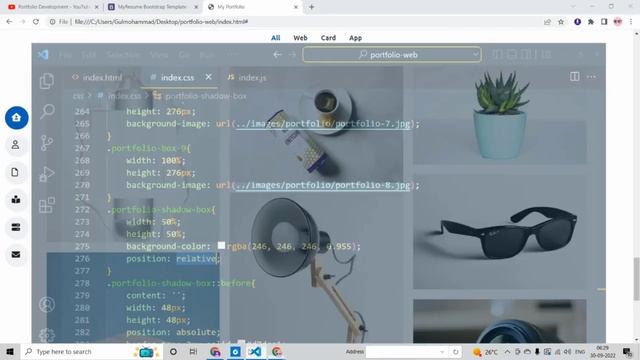Open portfolio-7.jpg link in the code
Image resolution: width=640 pixels, height=360 pixels.
[323, 124]
